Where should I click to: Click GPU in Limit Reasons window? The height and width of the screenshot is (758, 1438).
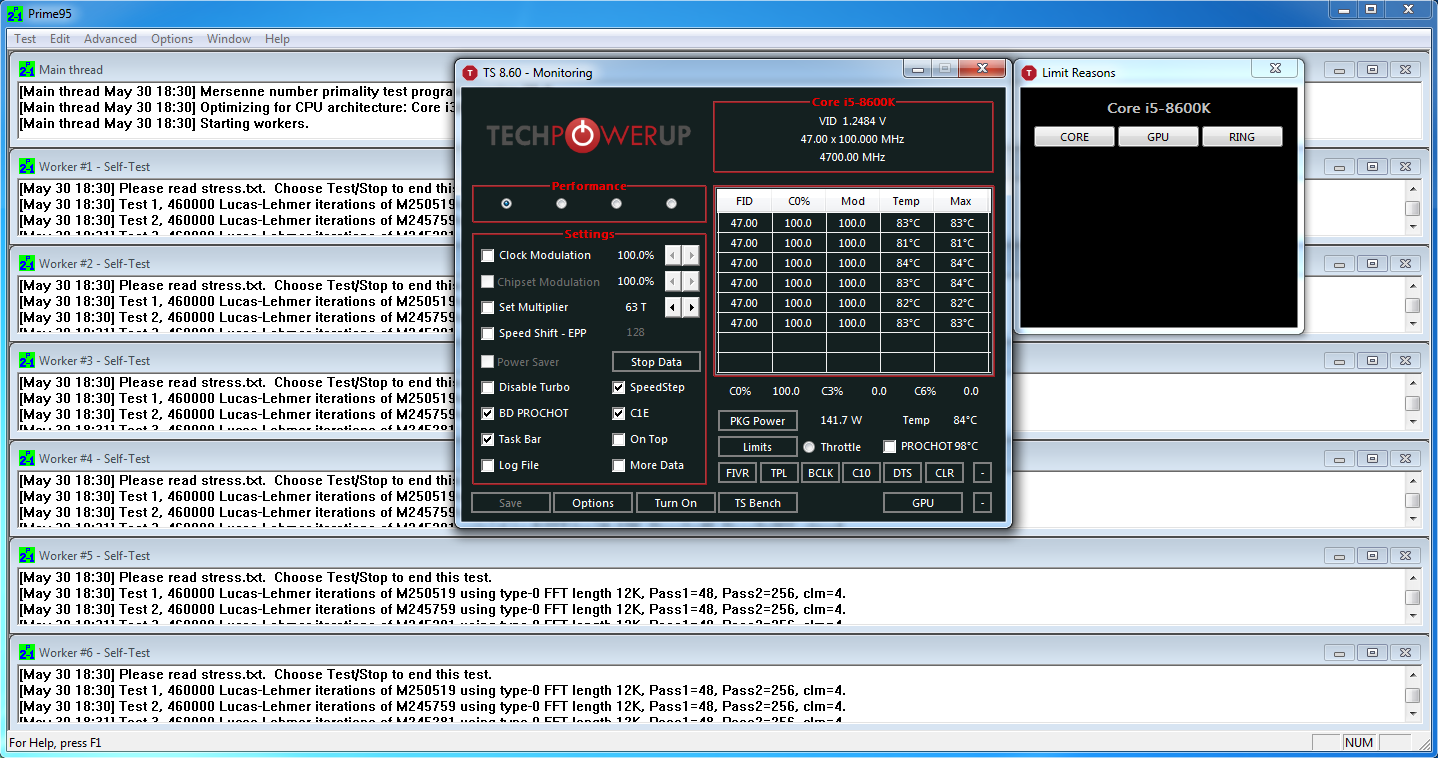[1158, 137]
